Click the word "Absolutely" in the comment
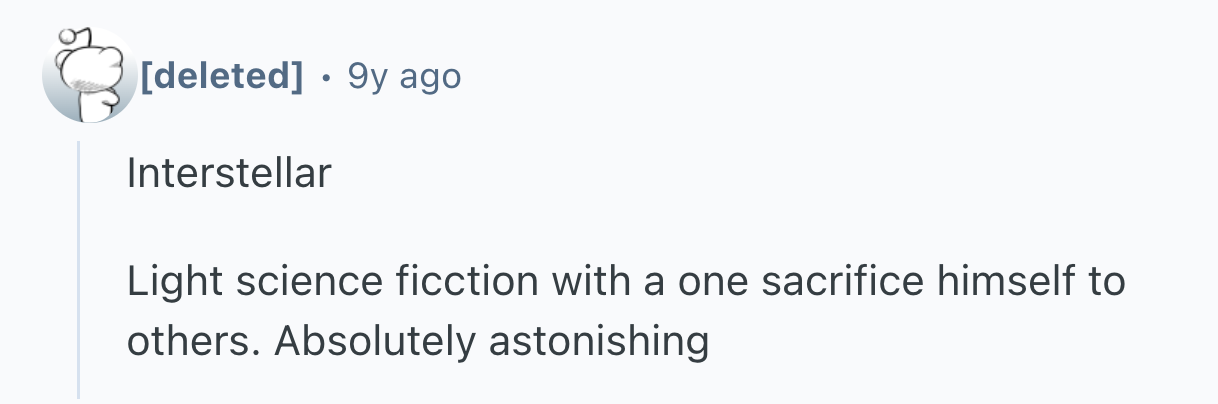The image size is (1218, 404). pos(374,341)
